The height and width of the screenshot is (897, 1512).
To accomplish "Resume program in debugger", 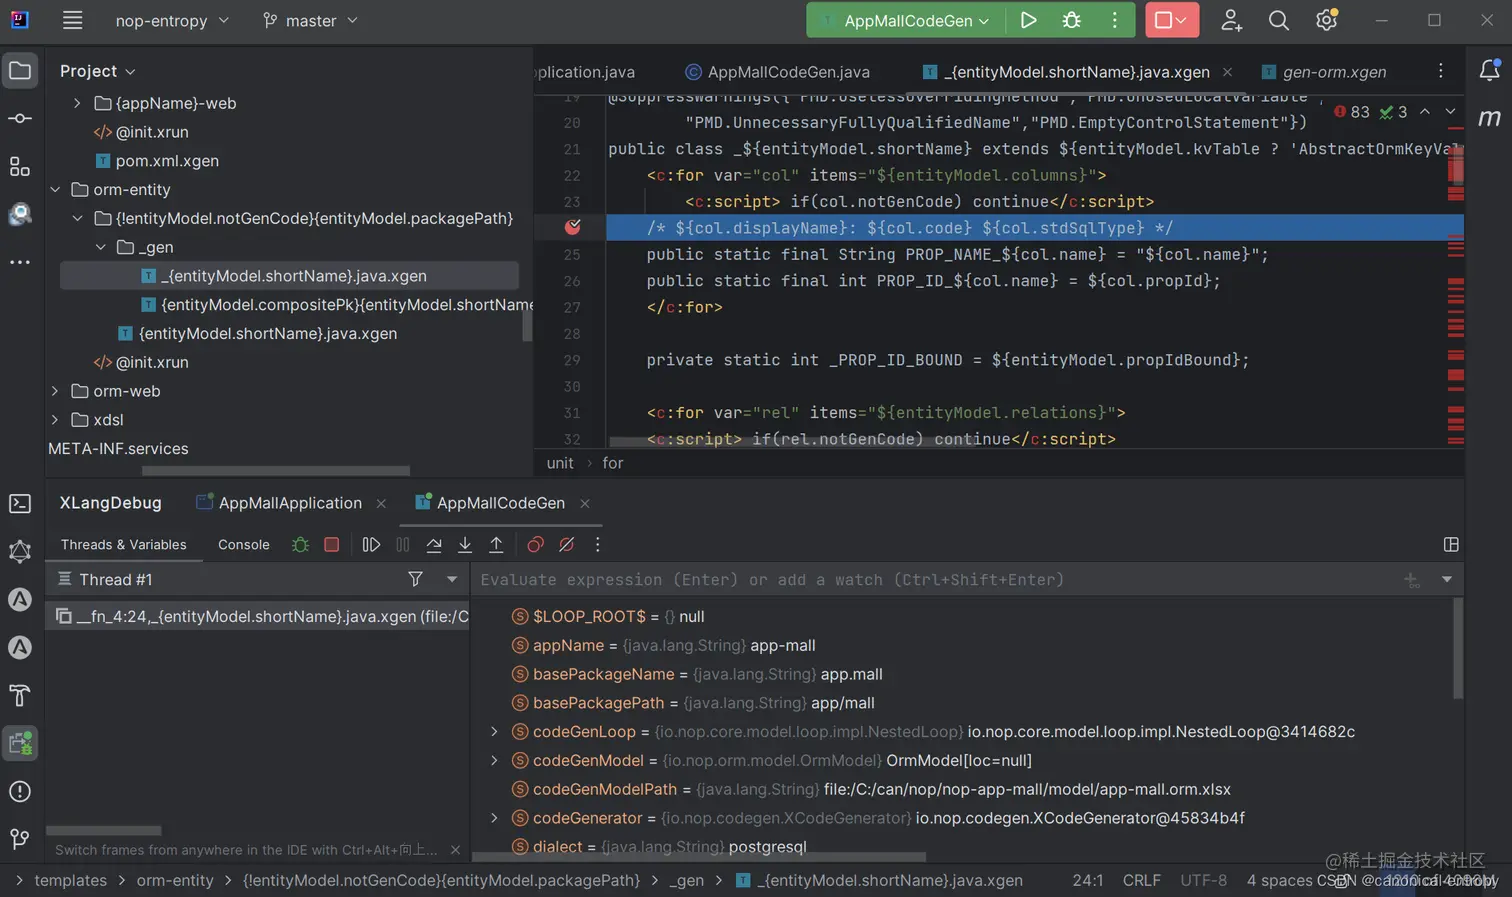I will coord(371,545).
